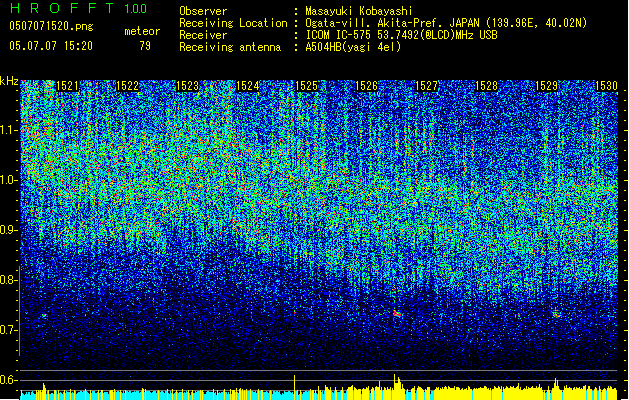The height and width of the screenshot is (400, 629).
Task: Click the 1.1 kHz axis label
Action: (8, 130)
